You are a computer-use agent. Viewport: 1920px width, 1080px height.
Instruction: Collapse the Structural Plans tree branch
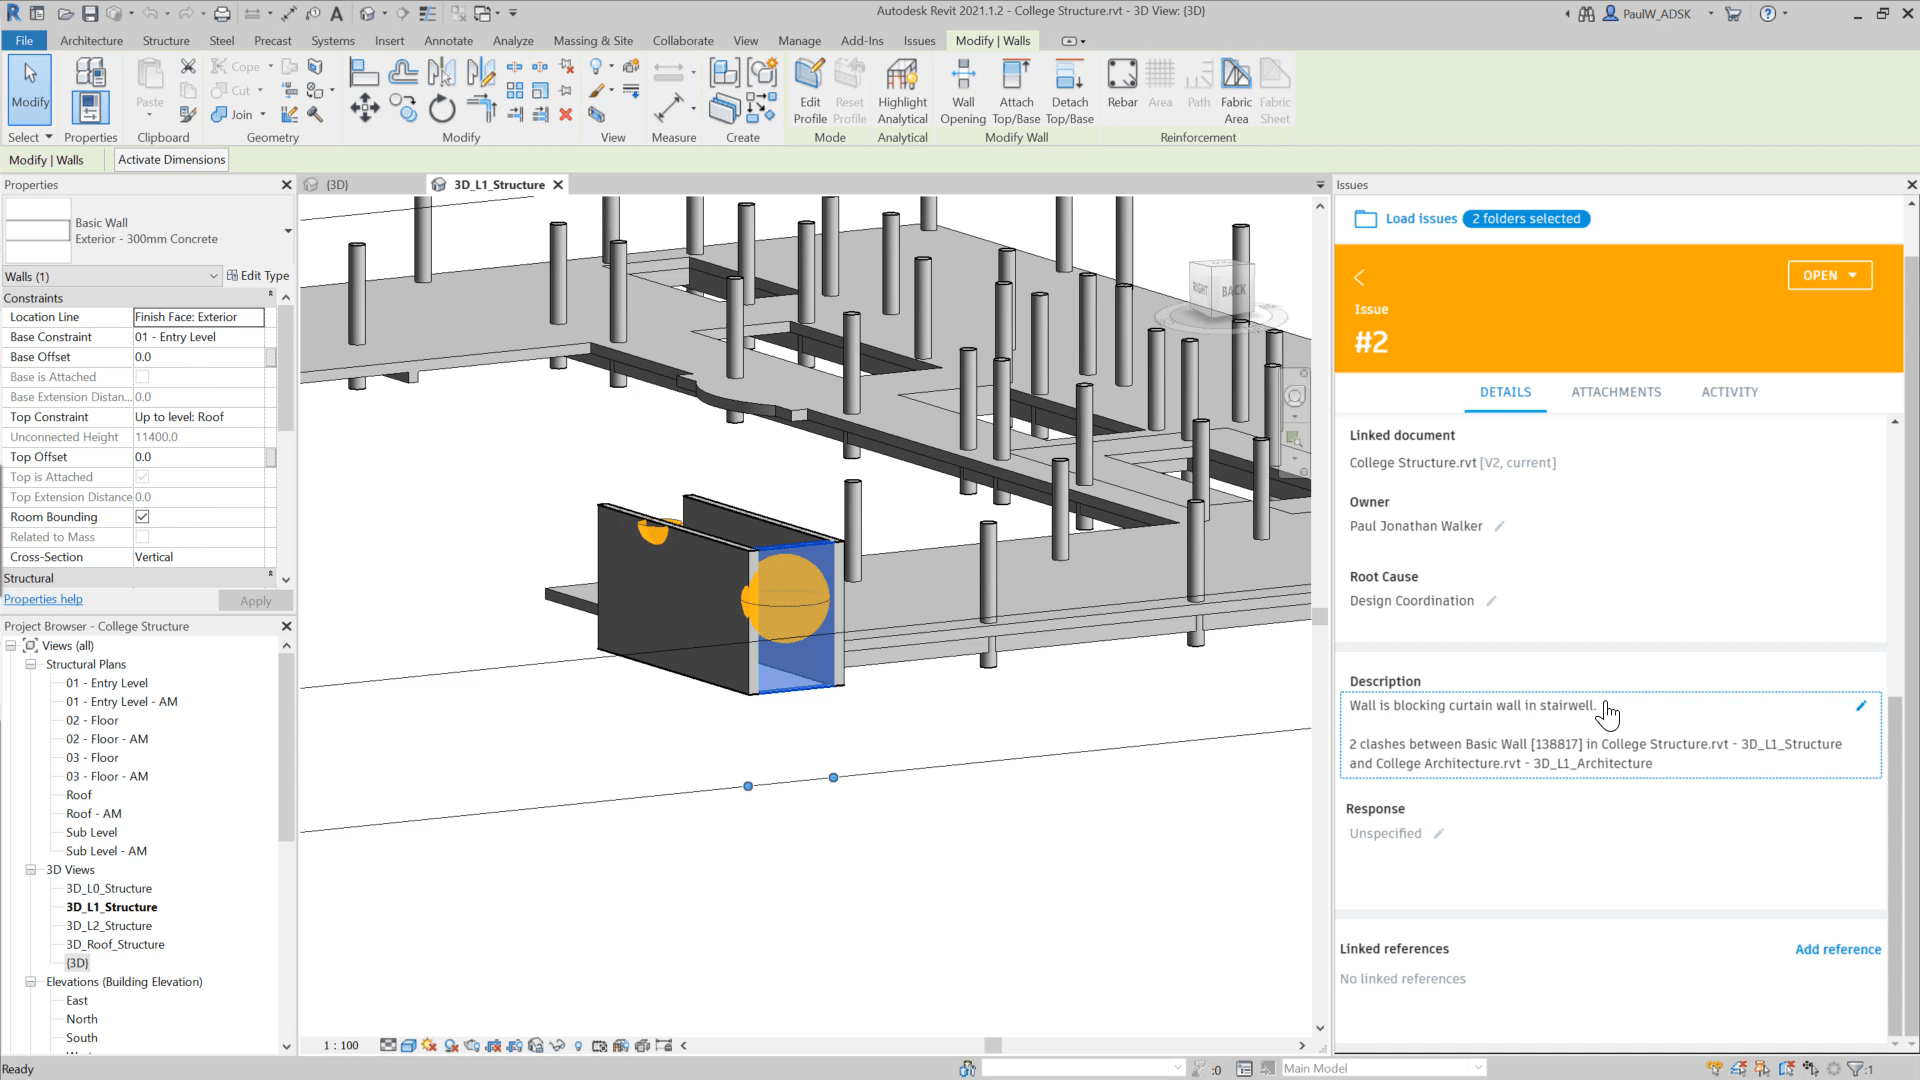click(x=31, y=664)
